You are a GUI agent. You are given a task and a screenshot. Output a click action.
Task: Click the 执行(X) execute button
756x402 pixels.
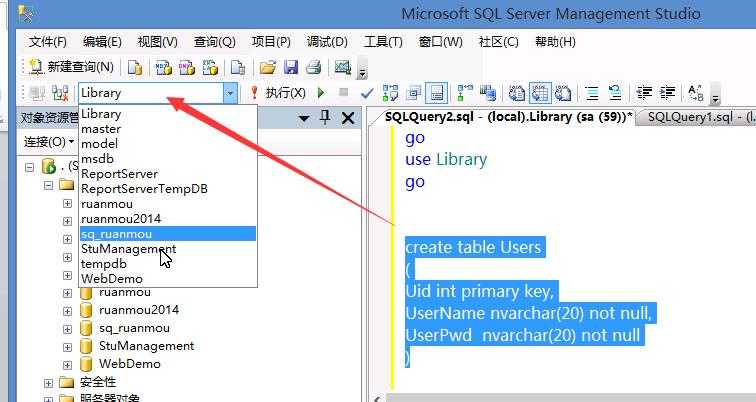point(279,93)
